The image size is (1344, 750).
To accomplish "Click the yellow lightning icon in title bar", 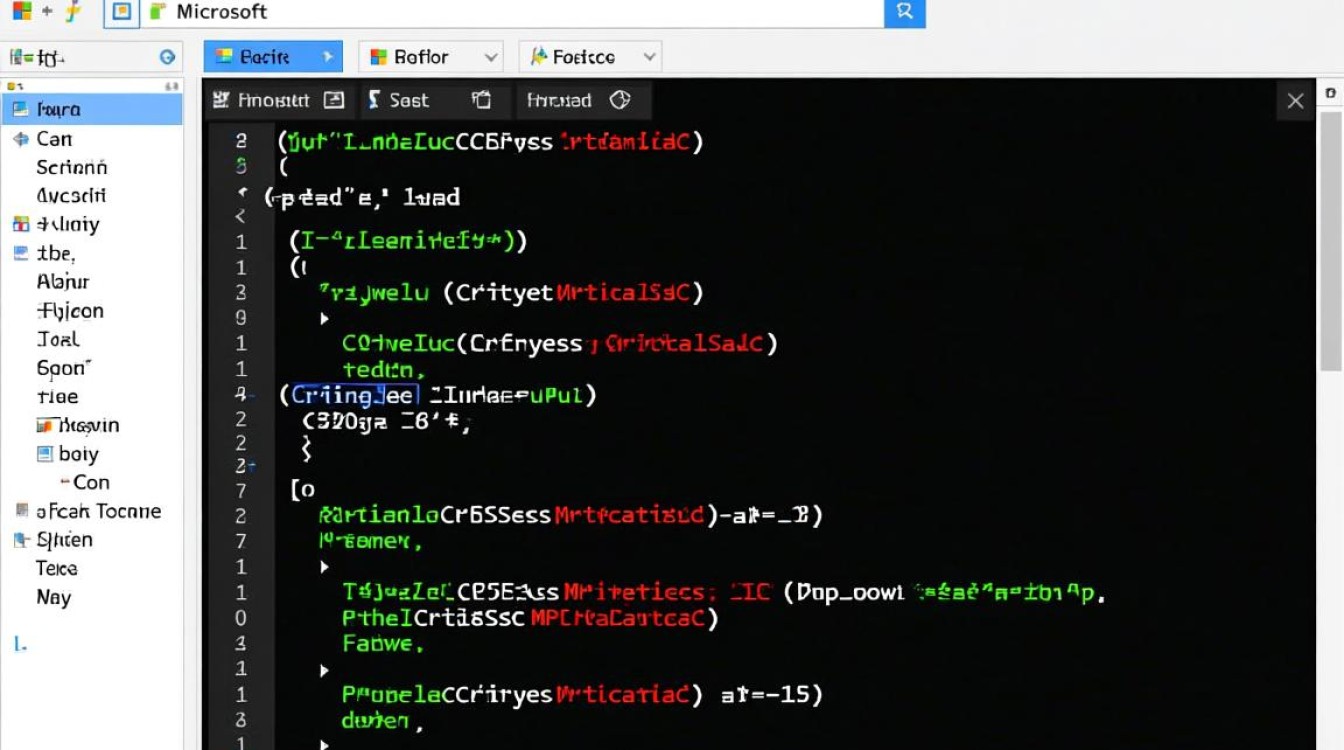I will coord(73,12).
